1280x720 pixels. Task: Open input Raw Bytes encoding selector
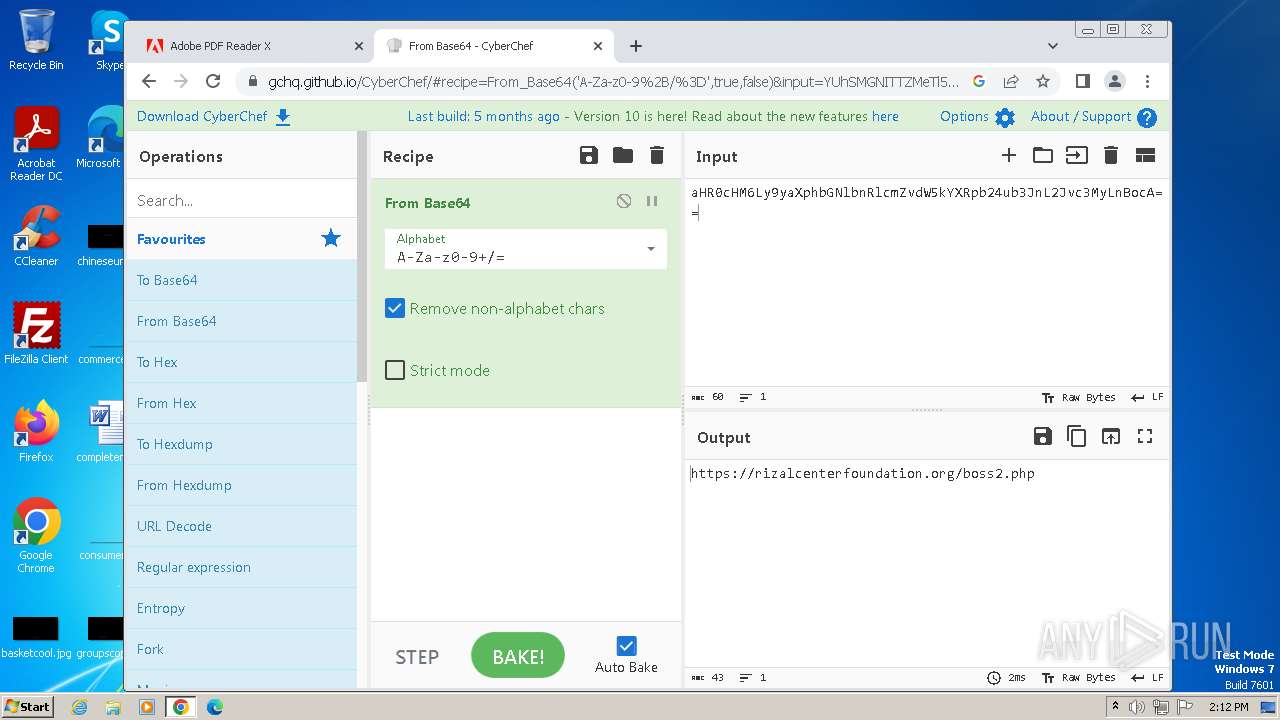point(1079,397)
